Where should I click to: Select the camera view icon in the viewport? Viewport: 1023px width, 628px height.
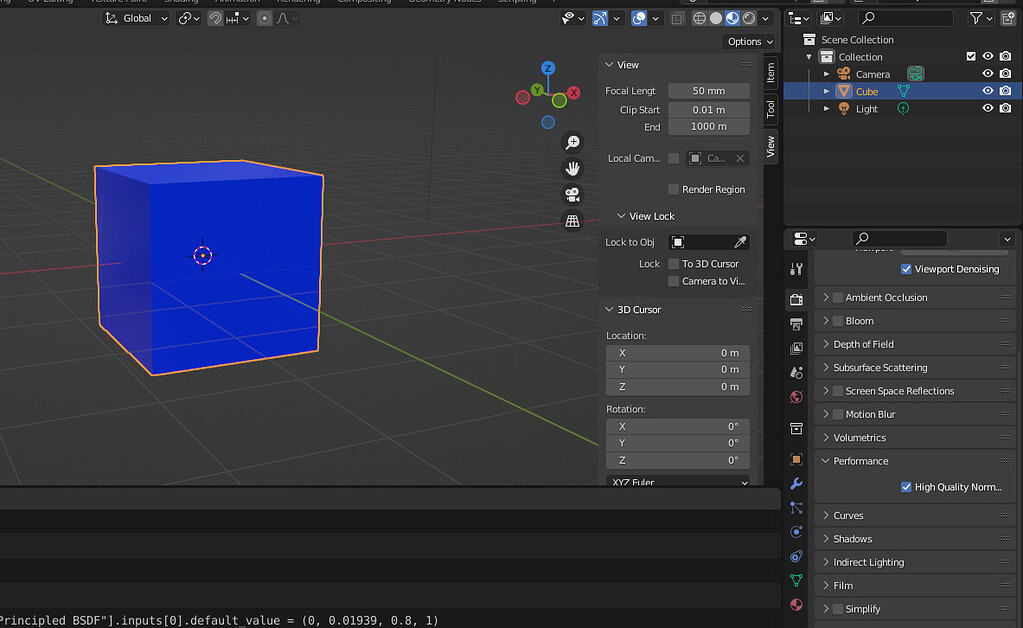(572, 195)
